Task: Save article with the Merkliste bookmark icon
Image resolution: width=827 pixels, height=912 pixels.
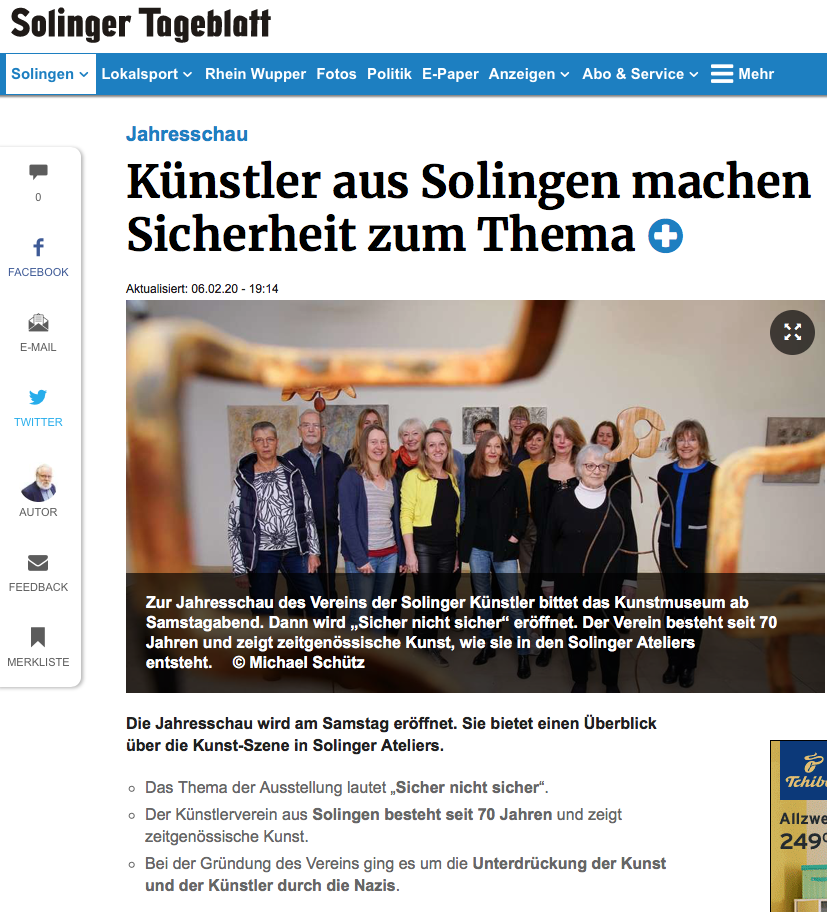Action: (38, 637)
